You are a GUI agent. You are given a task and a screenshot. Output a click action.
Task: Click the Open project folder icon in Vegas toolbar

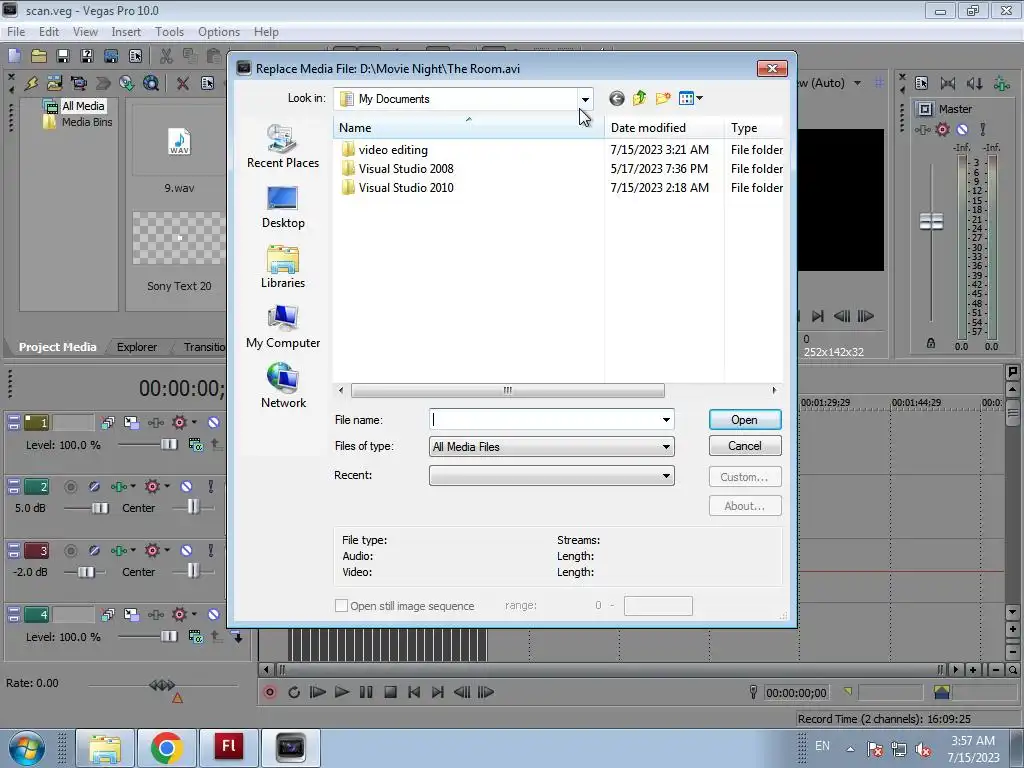pos(39,56)
